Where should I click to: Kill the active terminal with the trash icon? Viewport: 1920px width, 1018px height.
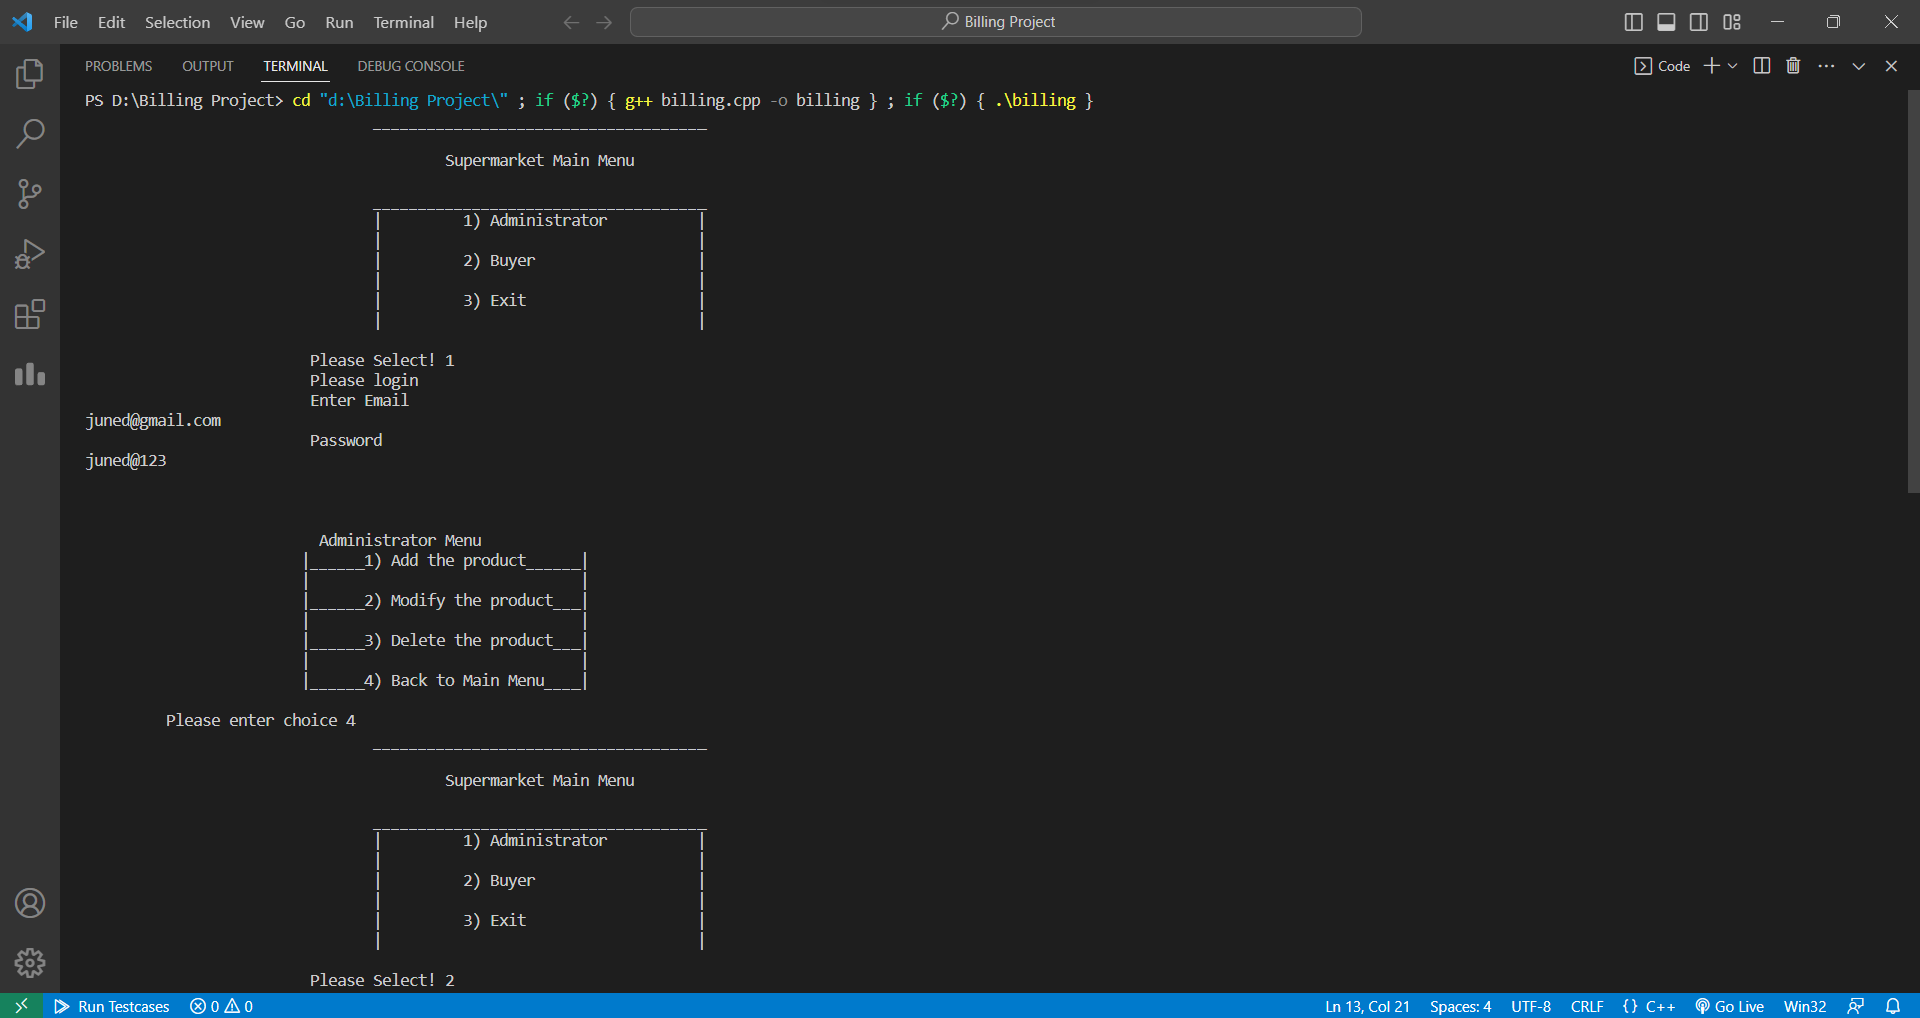(1793, 65)
